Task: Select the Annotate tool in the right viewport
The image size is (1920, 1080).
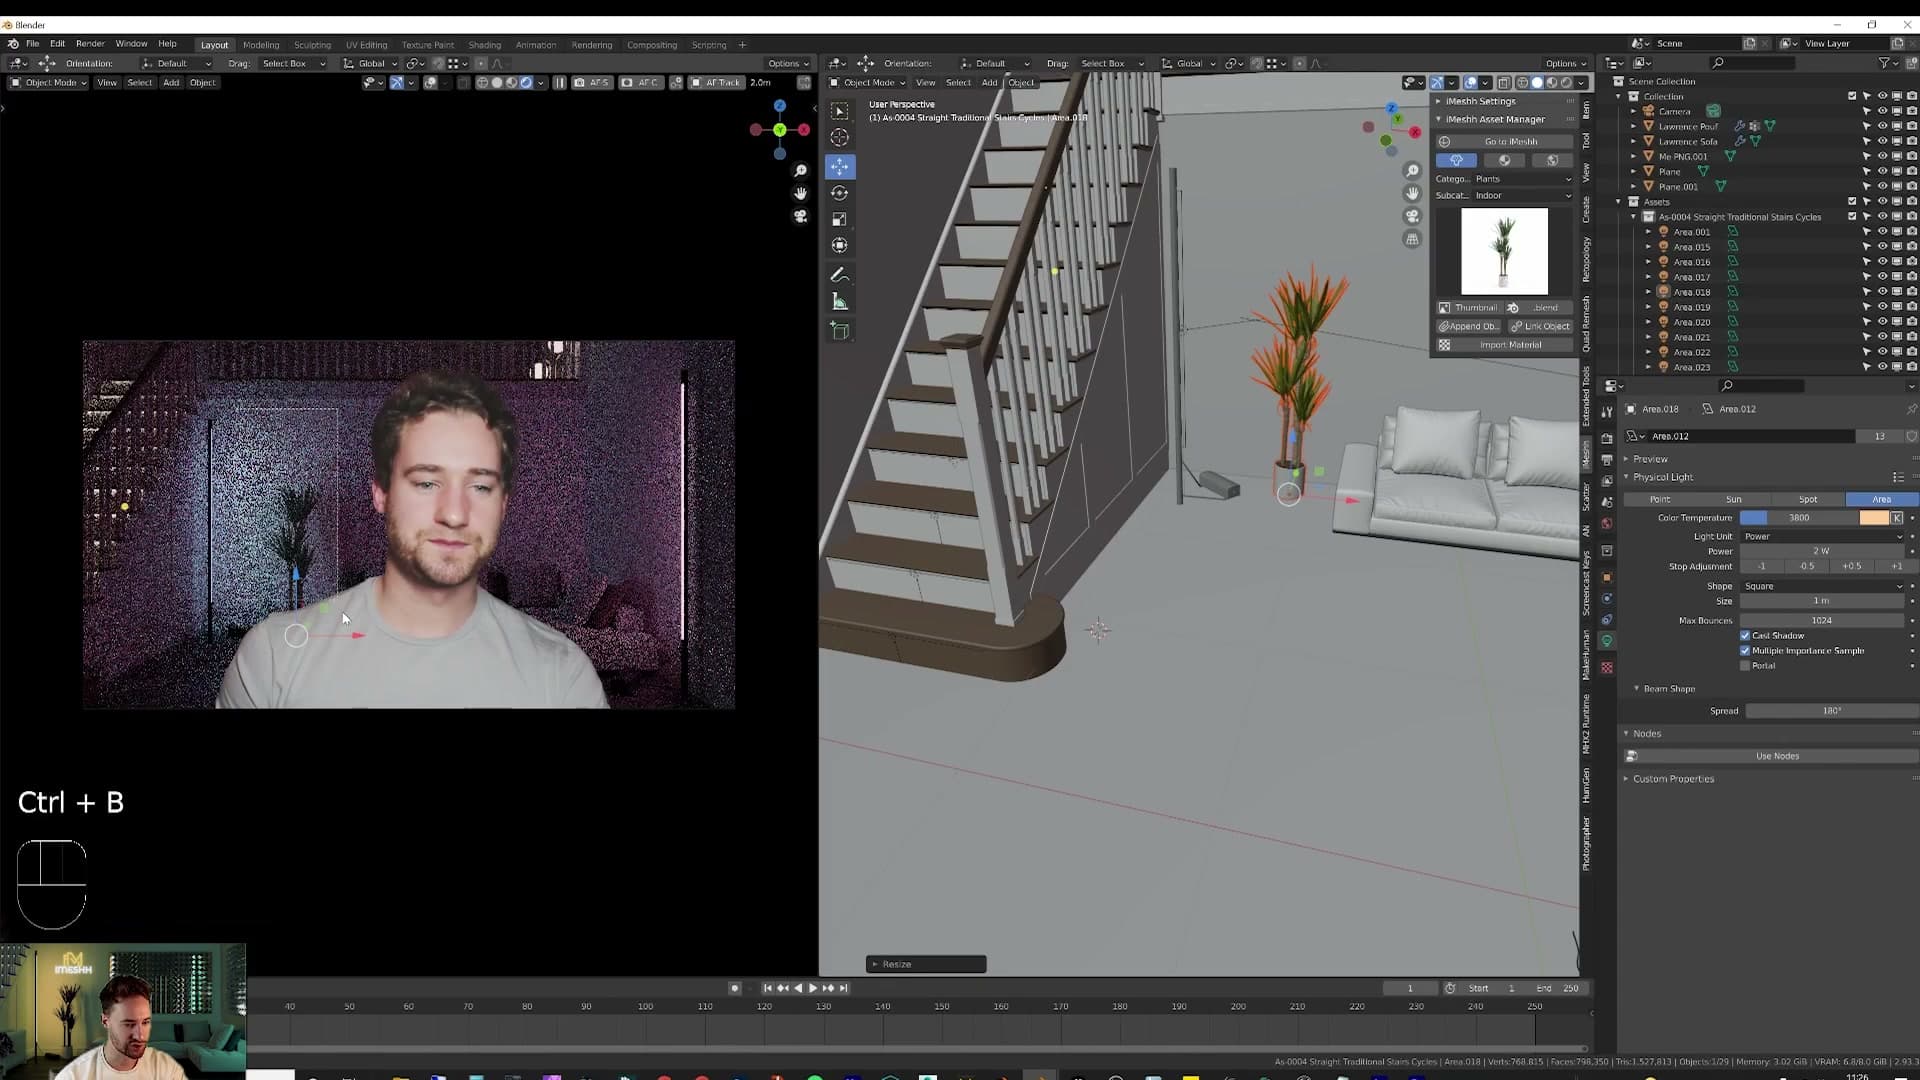Action: tap(840, 275)
